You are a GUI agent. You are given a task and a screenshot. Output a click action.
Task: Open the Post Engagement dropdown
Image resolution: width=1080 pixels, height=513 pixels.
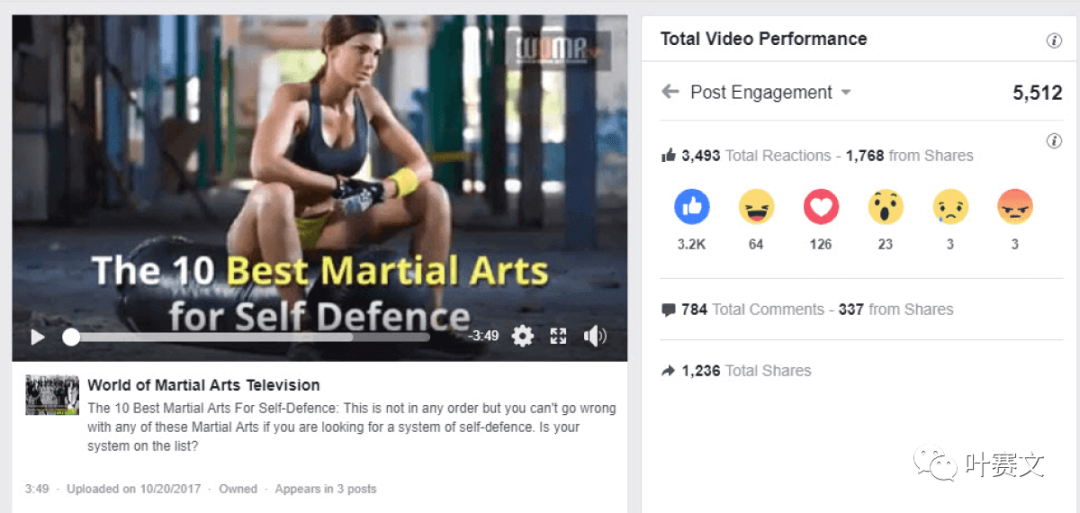click(x=771, y=92)
